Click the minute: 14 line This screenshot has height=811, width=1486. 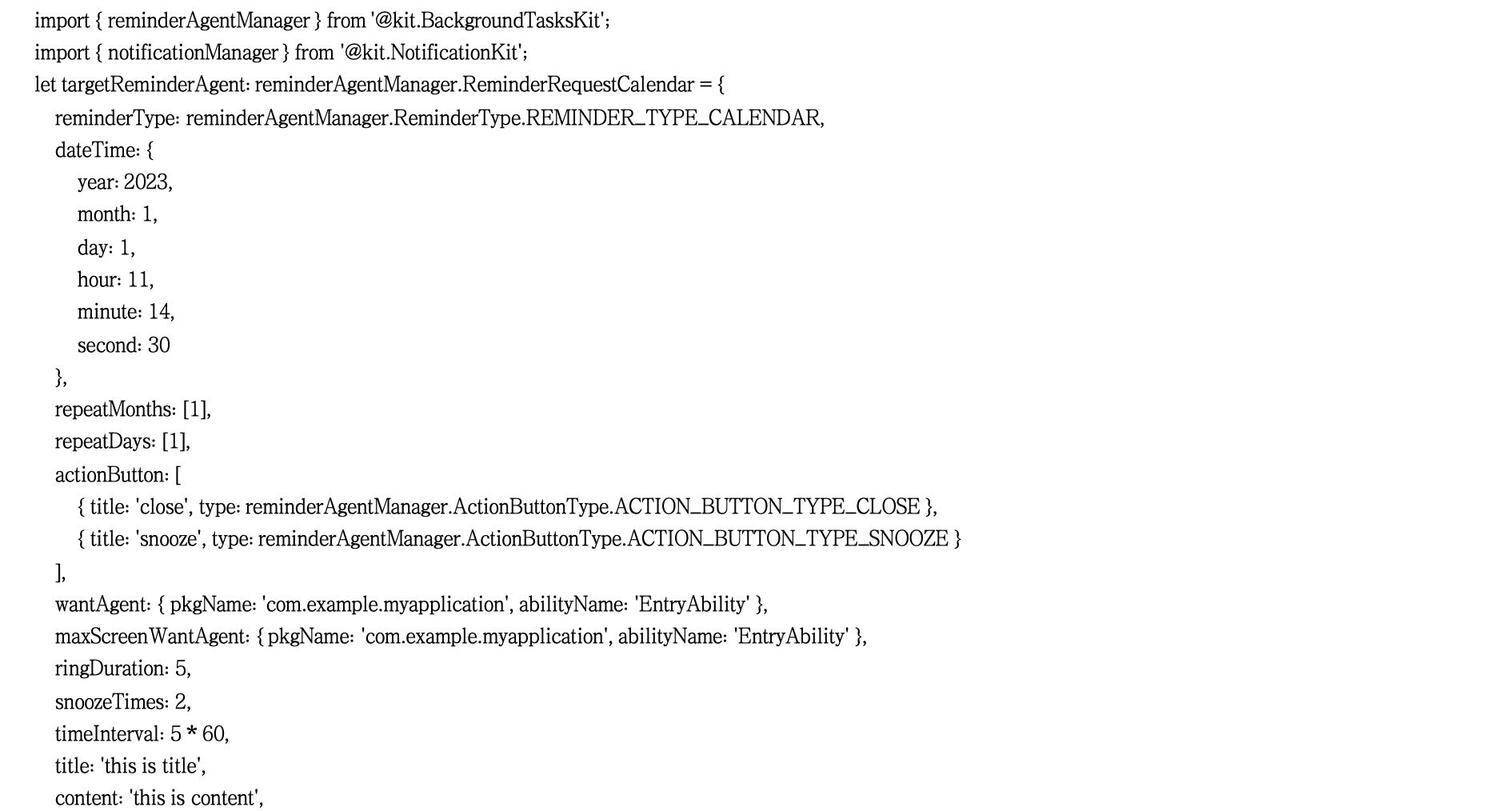(x=126, y=313)
